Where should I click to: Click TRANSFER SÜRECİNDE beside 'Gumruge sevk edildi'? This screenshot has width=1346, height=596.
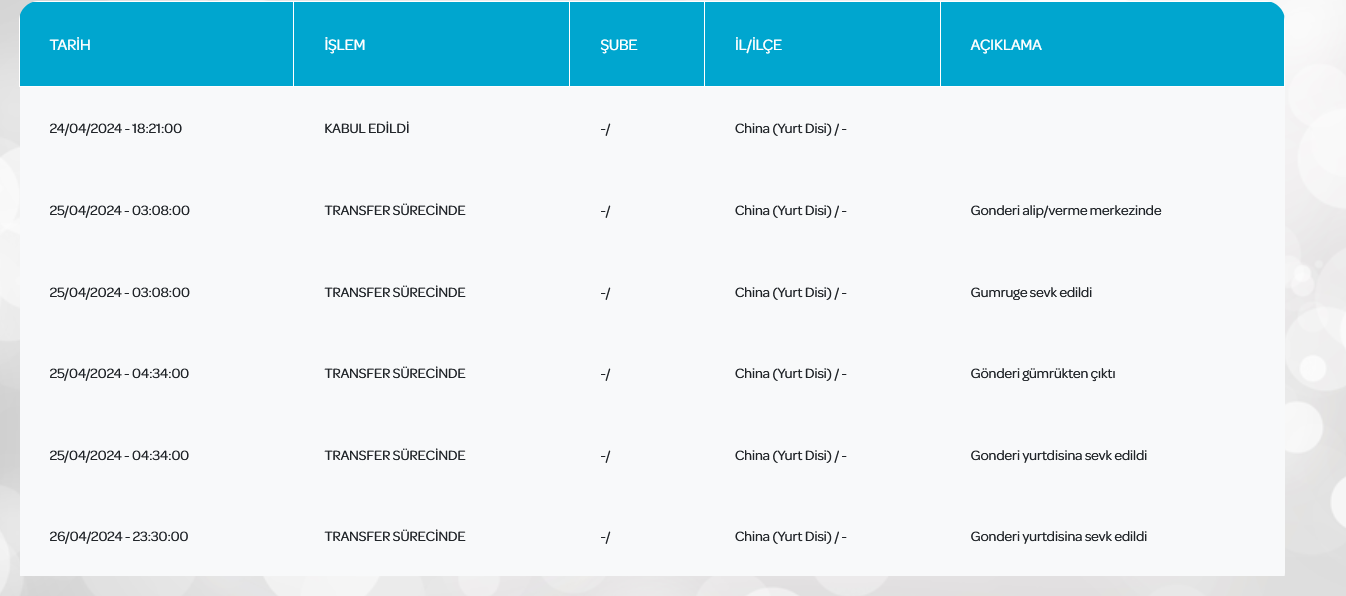coord(395,292)
